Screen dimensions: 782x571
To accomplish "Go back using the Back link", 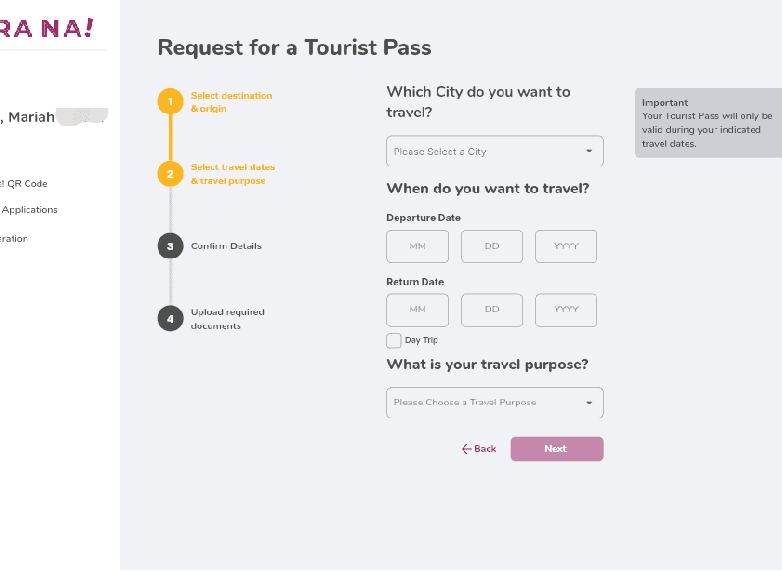I will [479, 449].
